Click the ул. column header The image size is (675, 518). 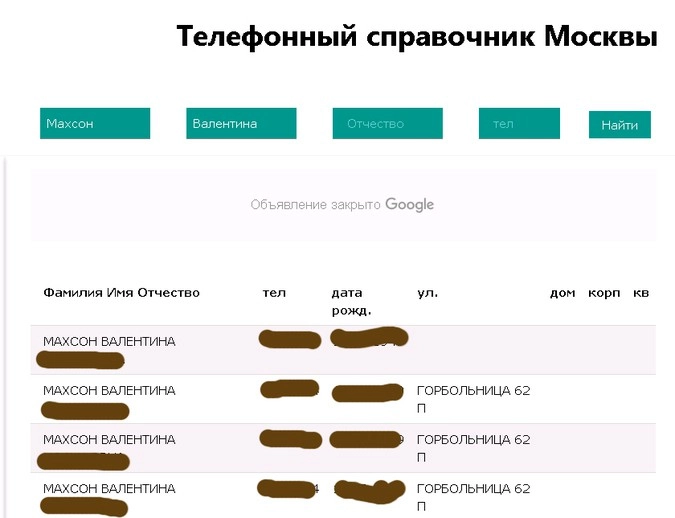427,293
